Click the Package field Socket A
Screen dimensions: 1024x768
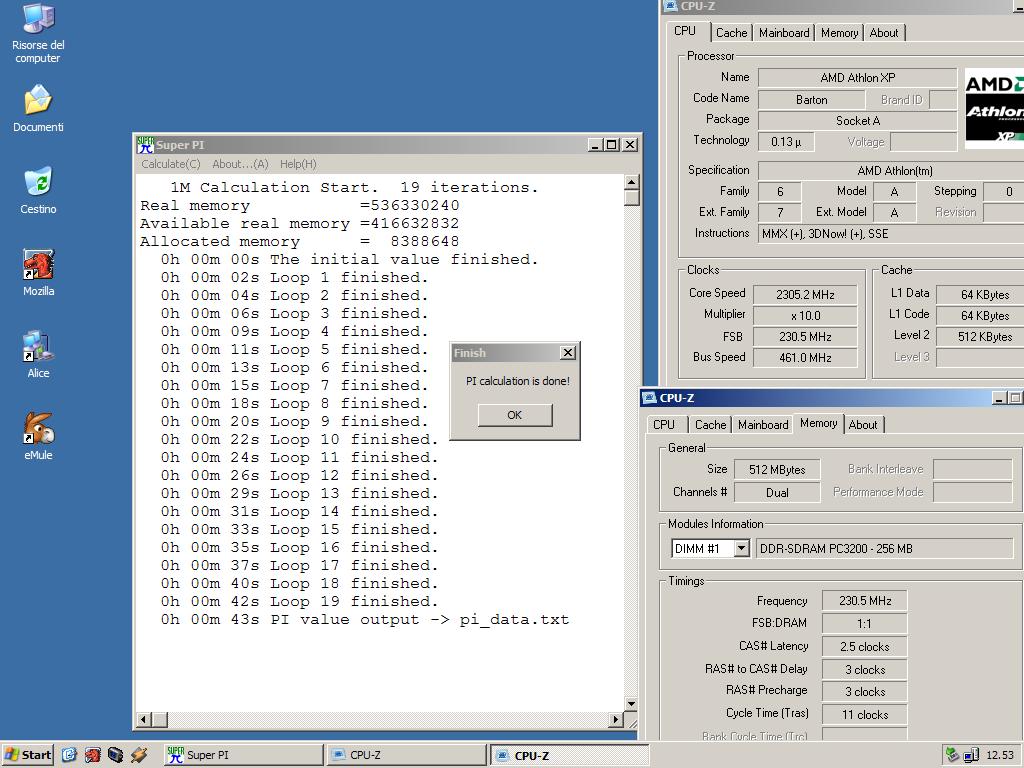(857, 121)
